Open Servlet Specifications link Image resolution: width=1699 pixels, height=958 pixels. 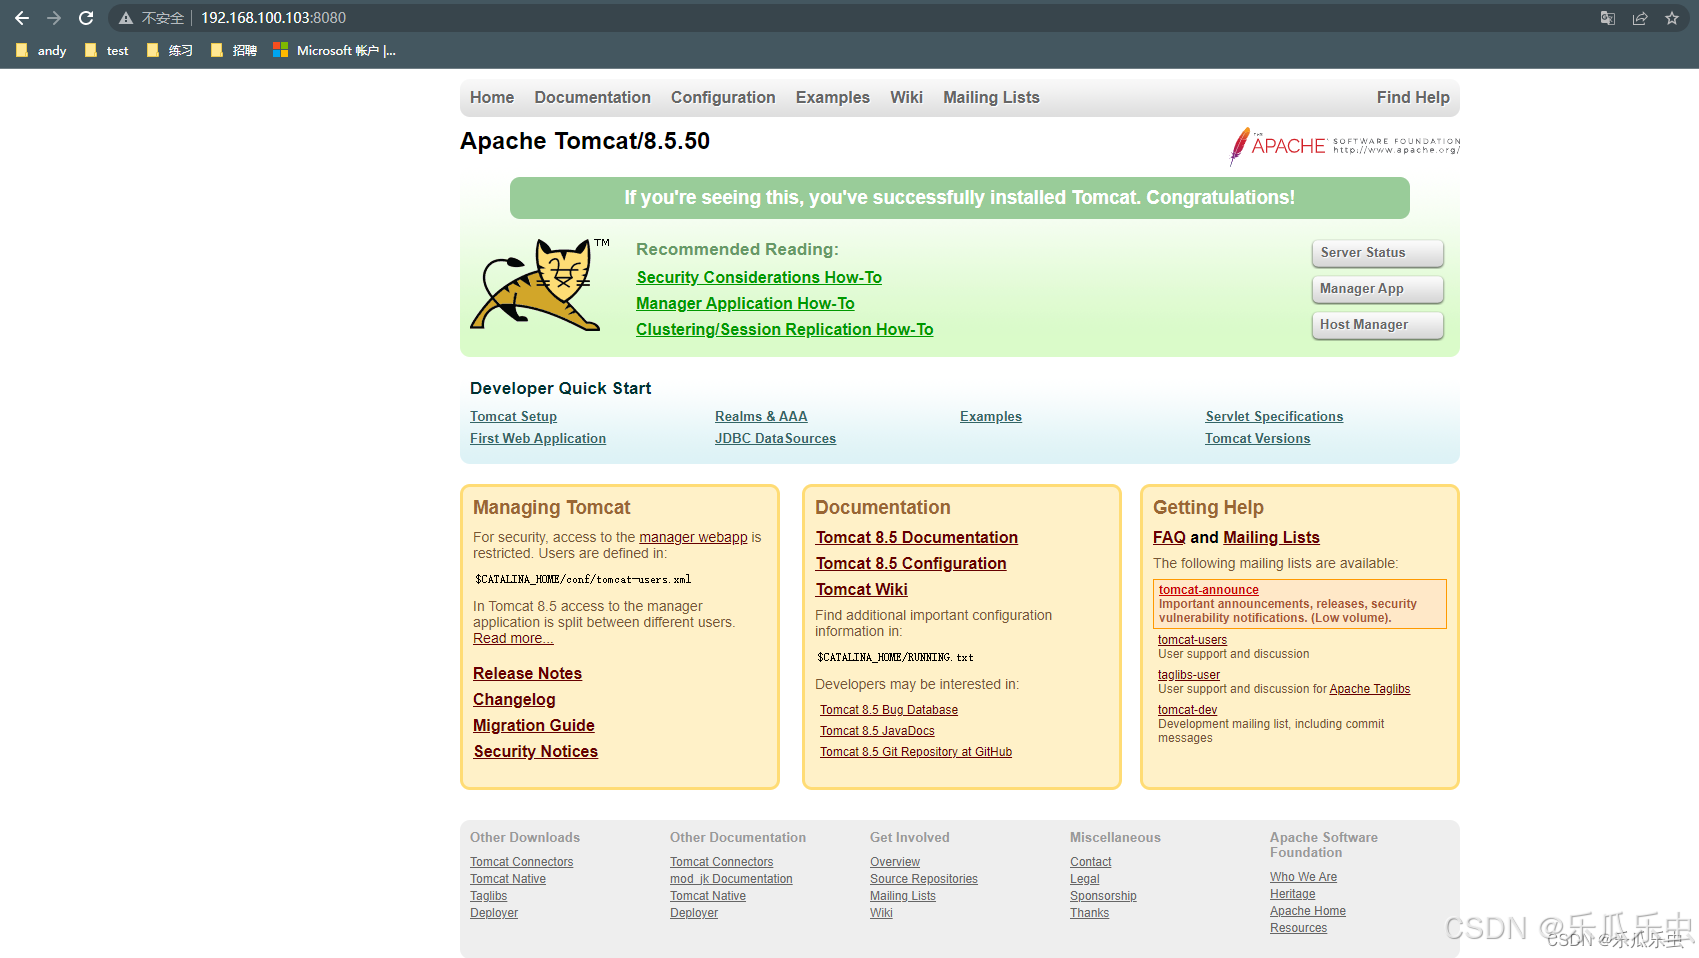tap(1274, 416)
